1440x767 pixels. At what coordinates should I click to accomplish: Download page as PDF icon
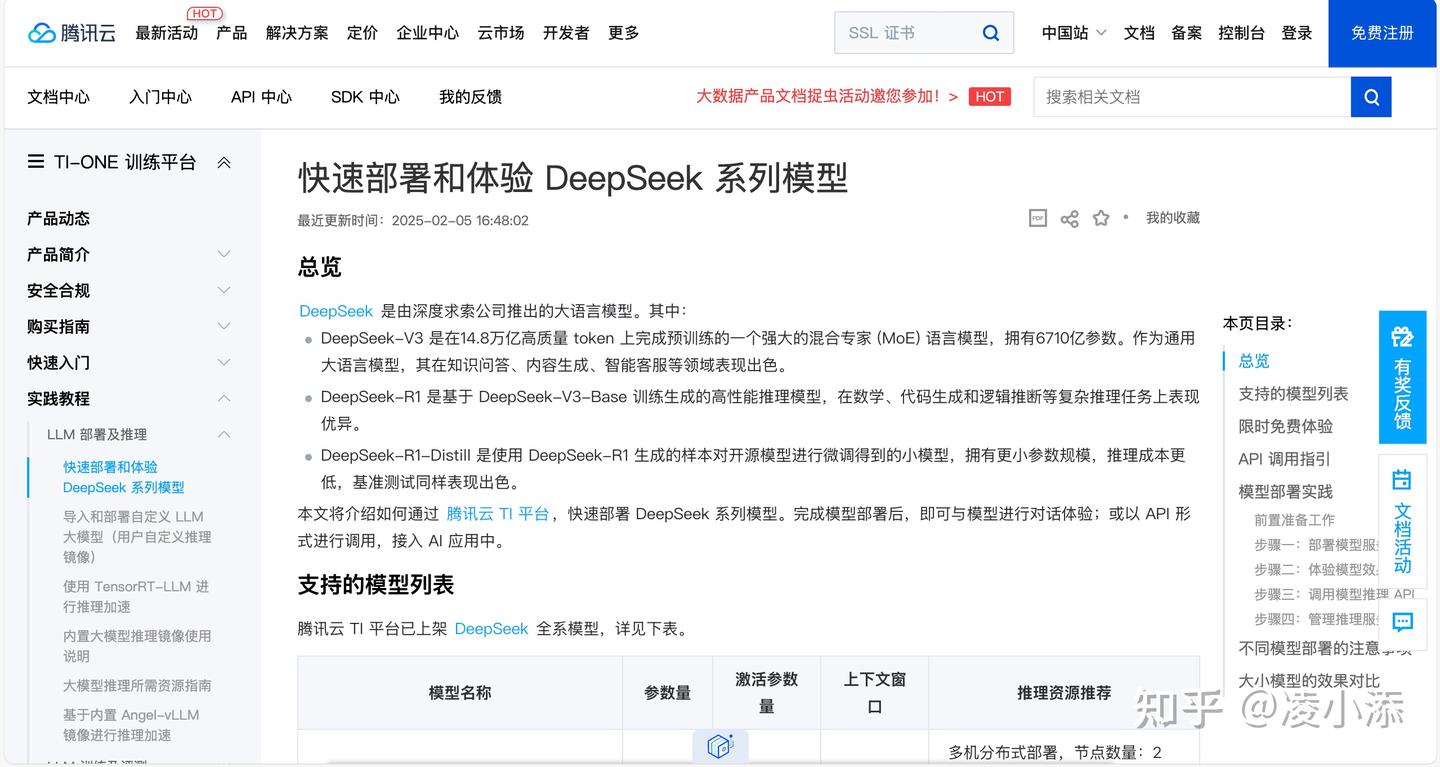[x=1038, y=218]
